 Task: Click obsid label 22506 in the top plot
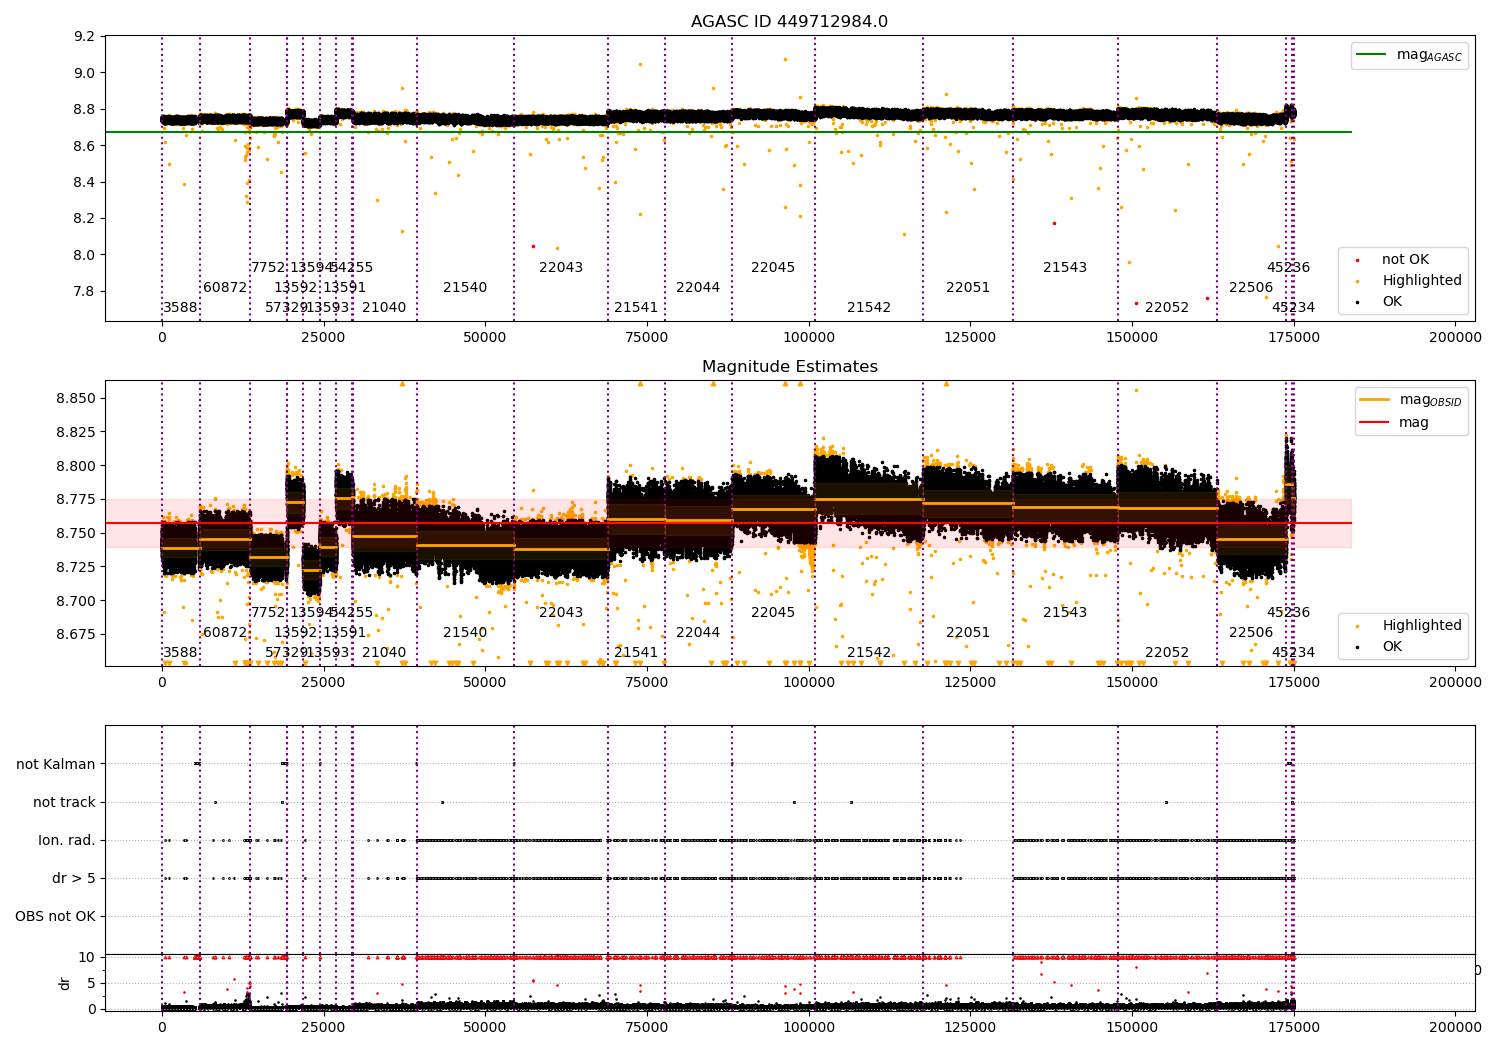(1251, 288)
